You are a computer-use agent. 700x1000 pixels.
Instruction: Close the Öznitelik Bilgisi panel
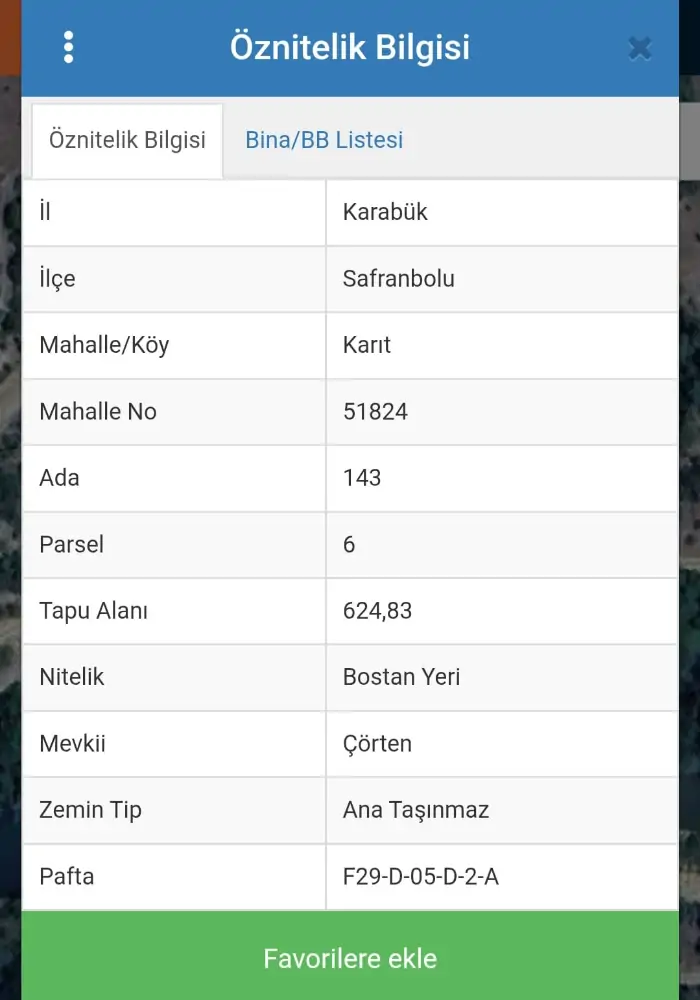pos(640,48)
